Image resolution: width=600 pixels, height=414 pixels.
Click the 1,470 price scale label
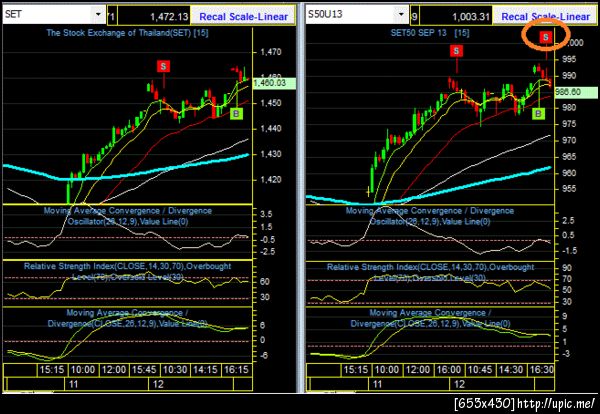(271, 52)
